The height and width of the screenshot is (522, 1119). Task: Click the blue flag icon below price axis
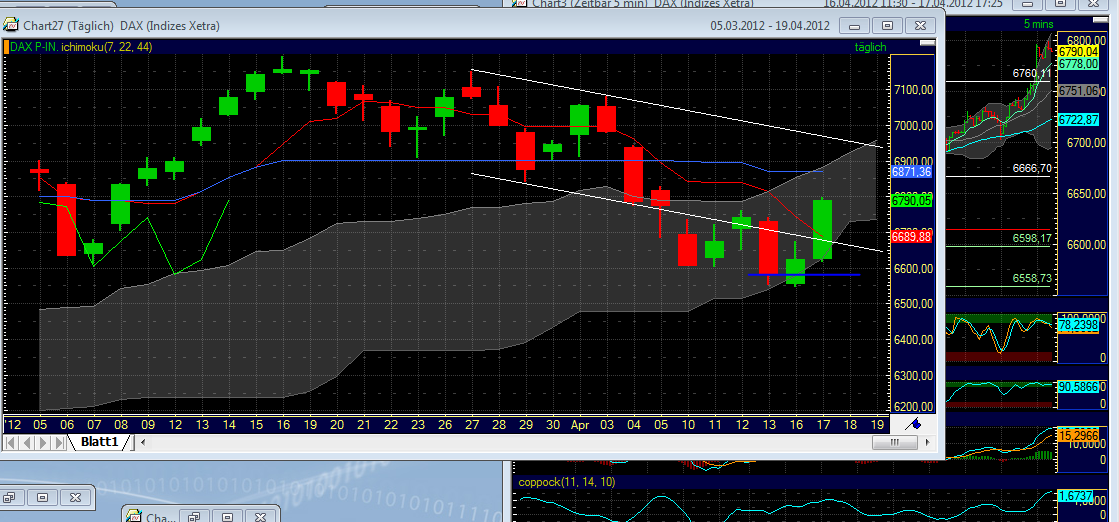913,423
